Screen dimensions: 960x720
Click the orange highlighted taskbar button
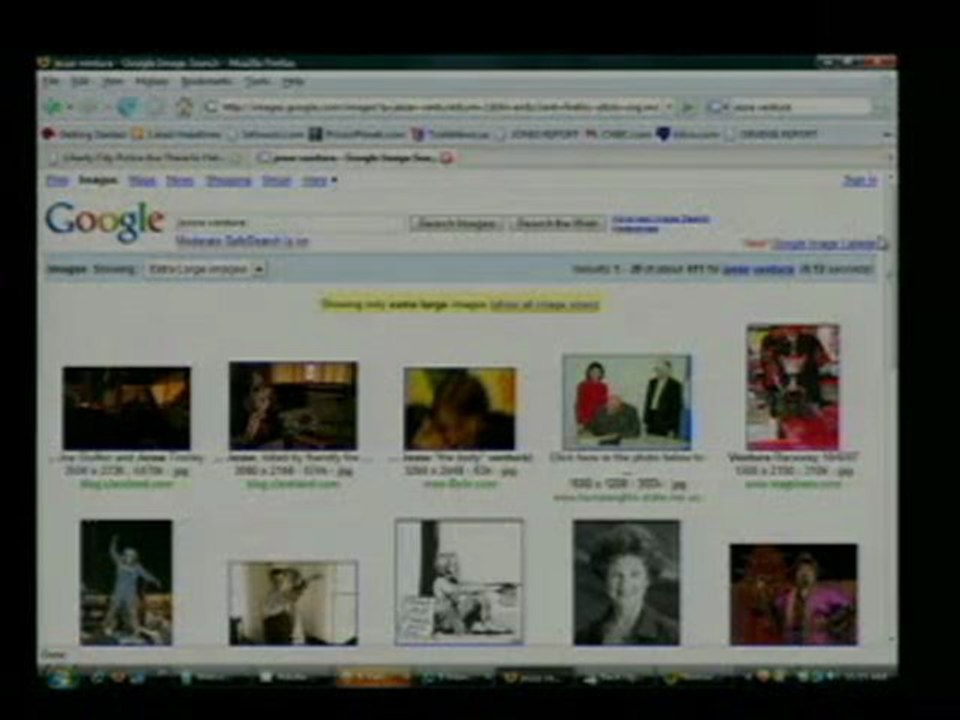tap(373, 677)
